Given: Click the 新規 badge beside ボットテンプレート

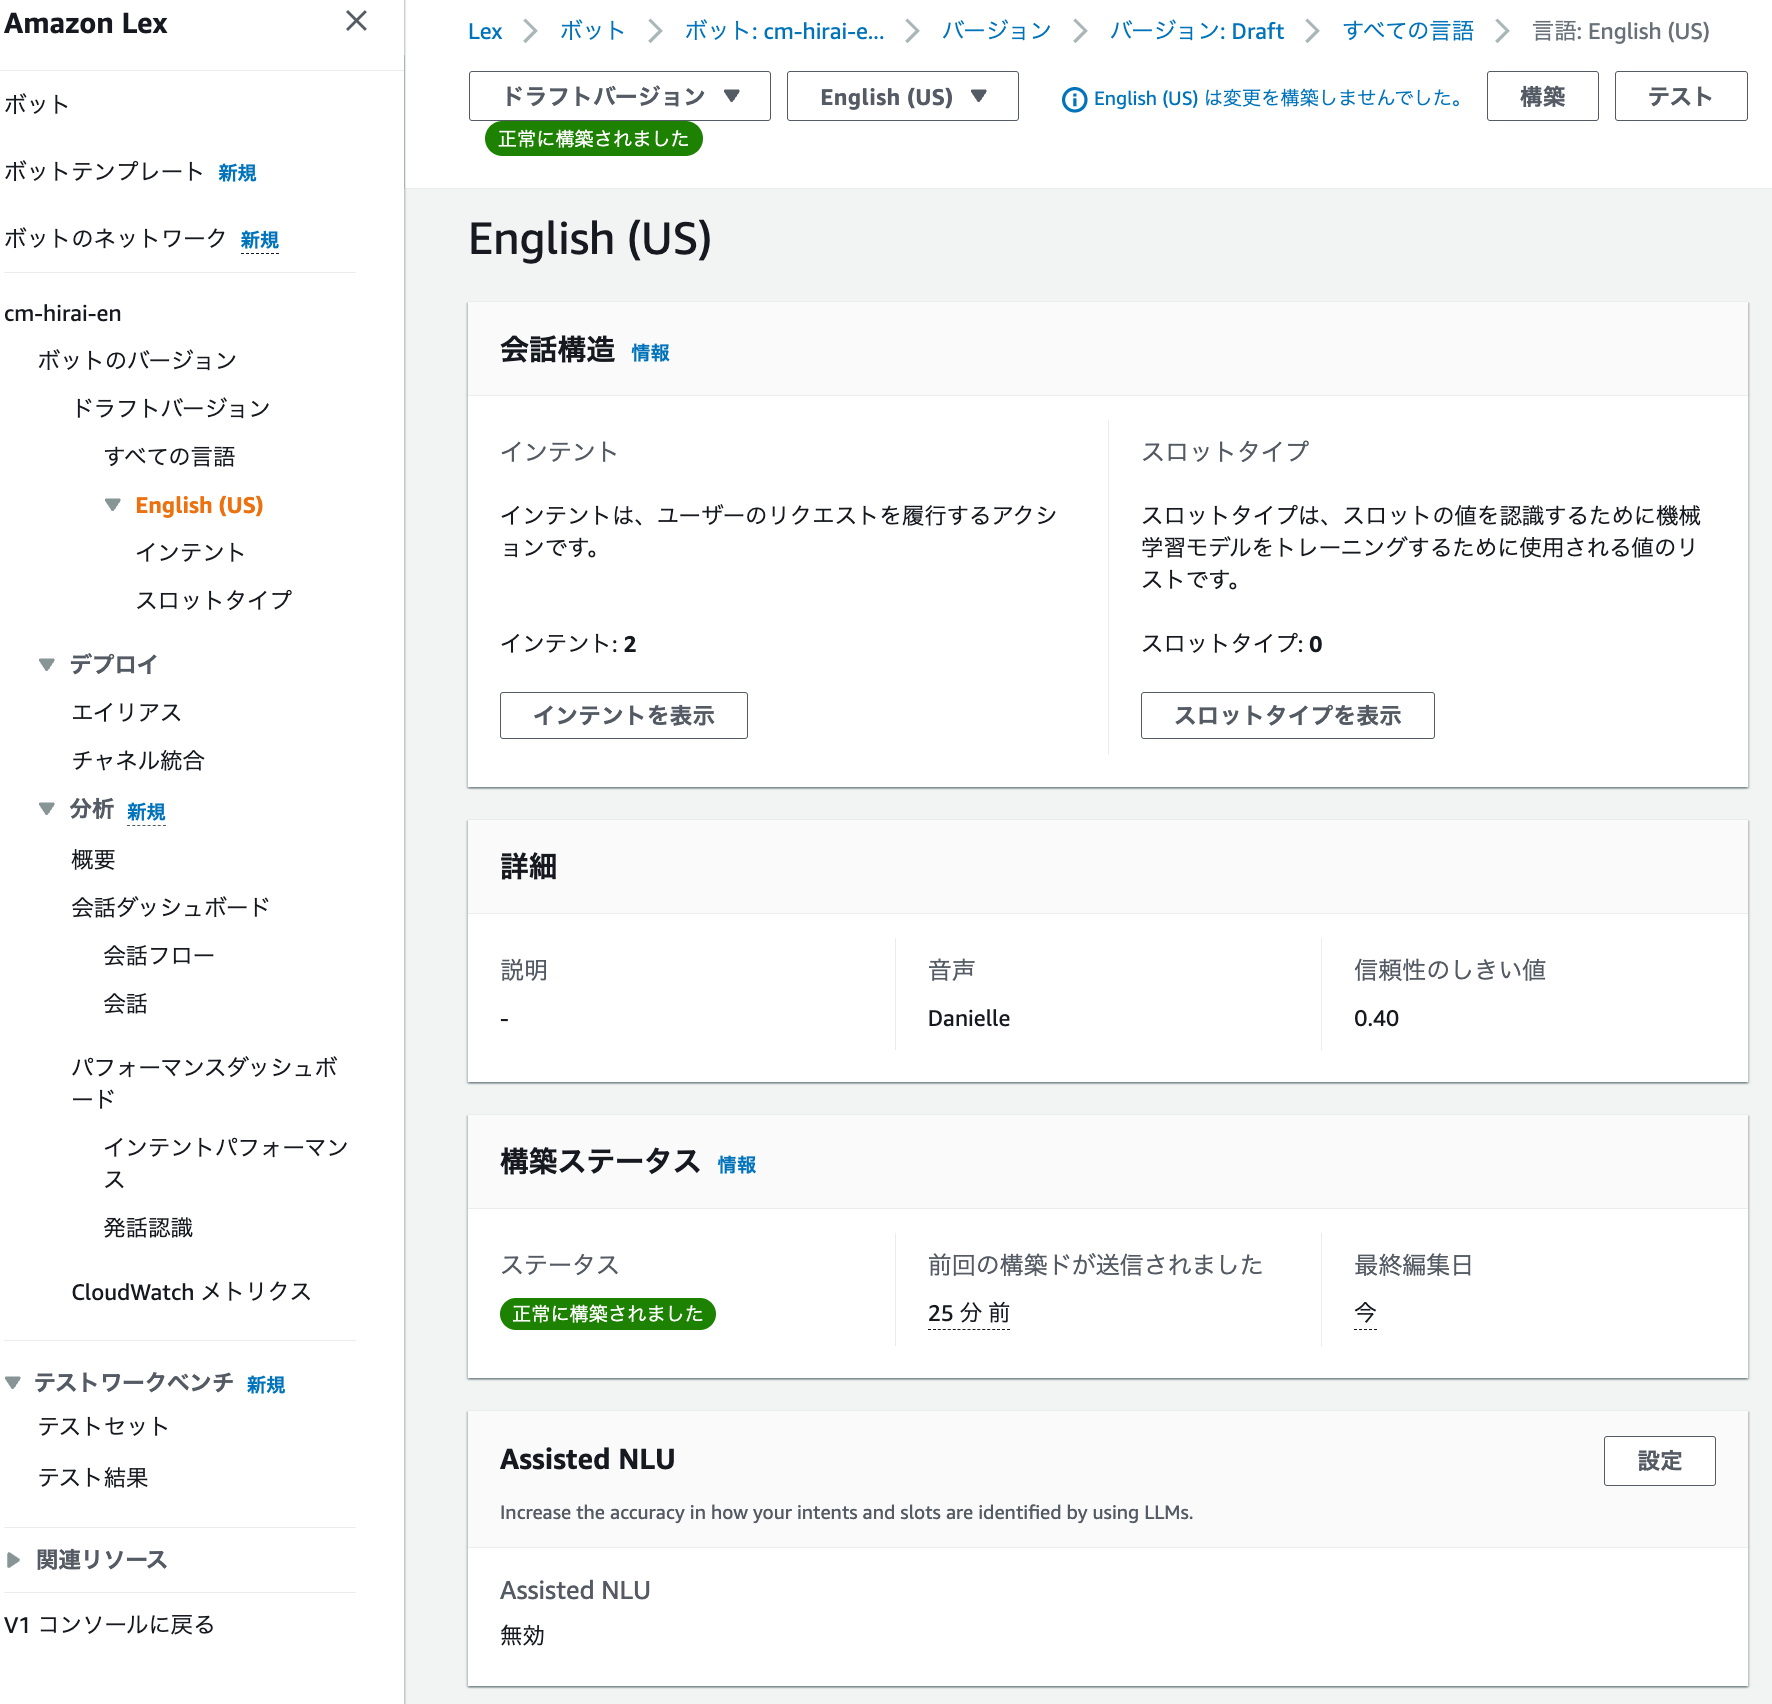Looking at the screenshot, I should (x=237, y=173).
